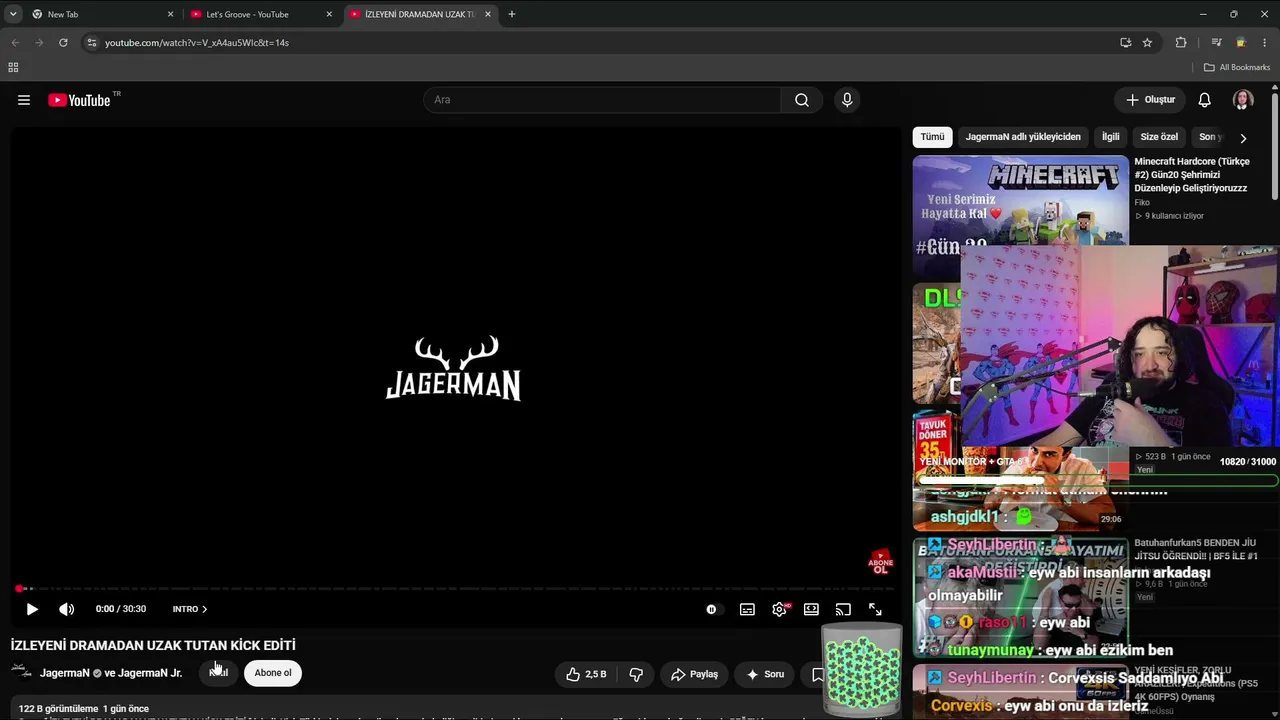Share the video via Paylaş

(x=695, y=674)
